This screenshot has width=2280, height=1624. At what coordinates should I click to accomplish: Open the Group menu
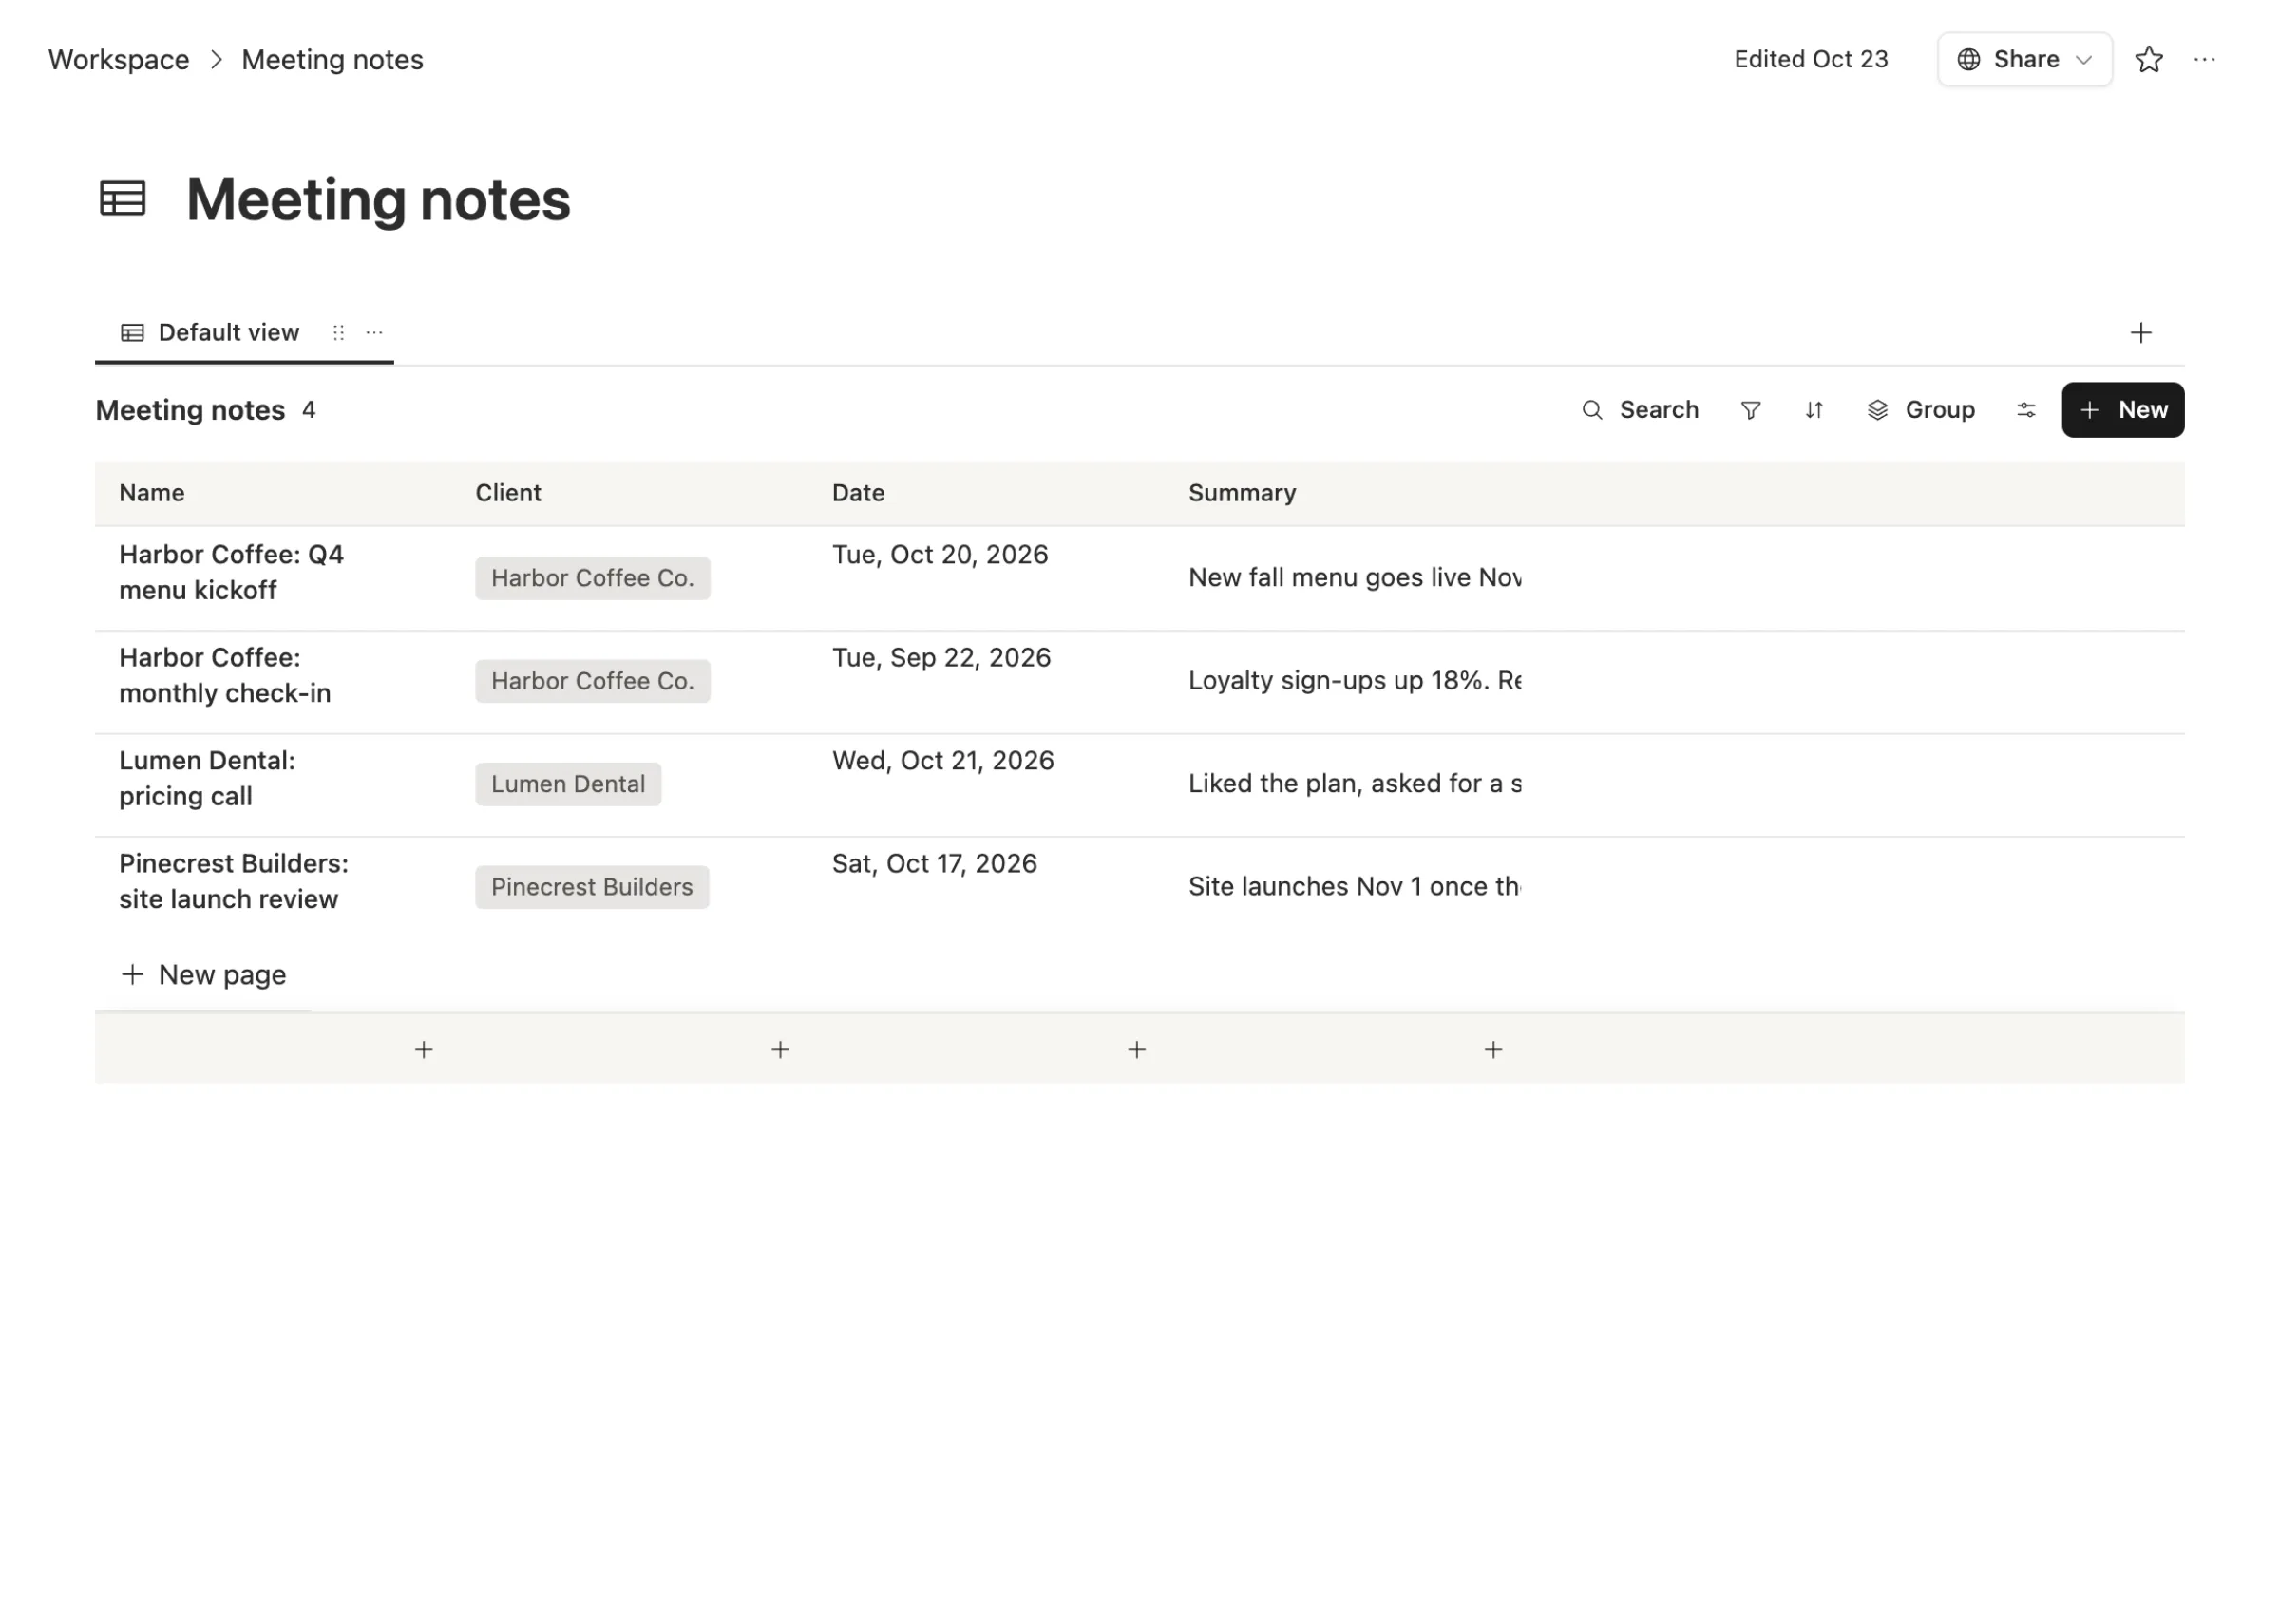click(1921, 410)
